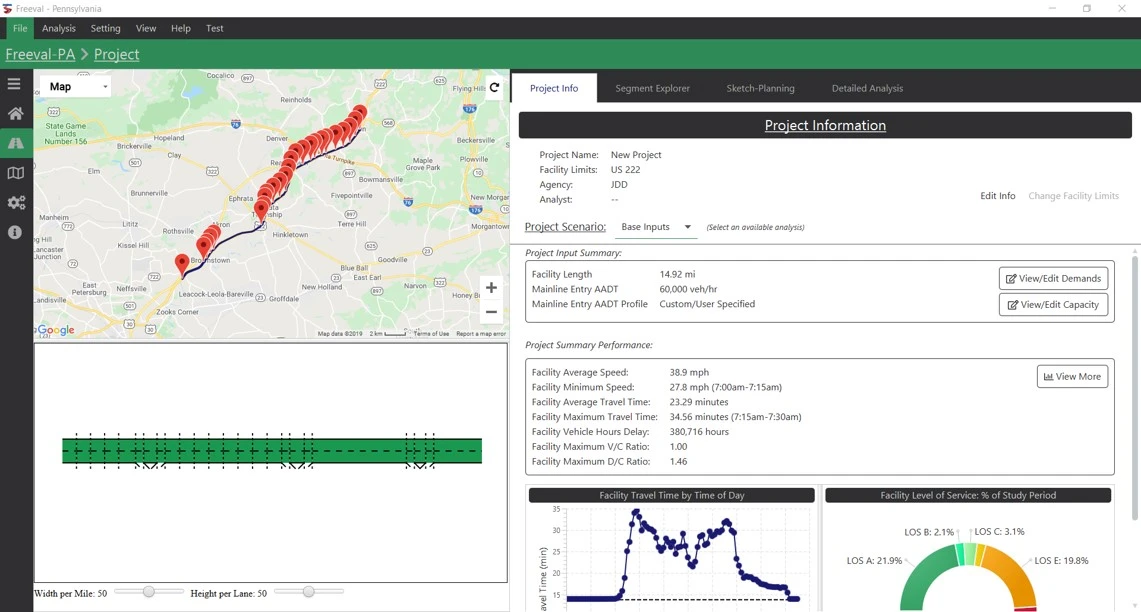This screenshot has width=1141, height=612.
Task: Go to the Home icon in the sidebar
Action: click(15, 114)
